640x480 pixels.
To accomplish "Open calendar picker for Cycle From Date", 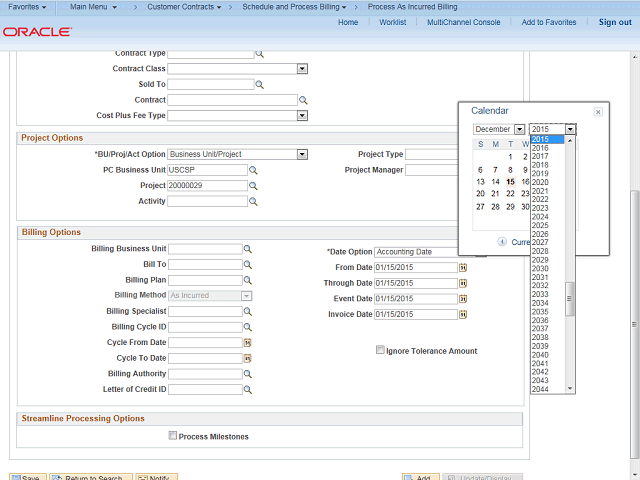I will point(247,342).
